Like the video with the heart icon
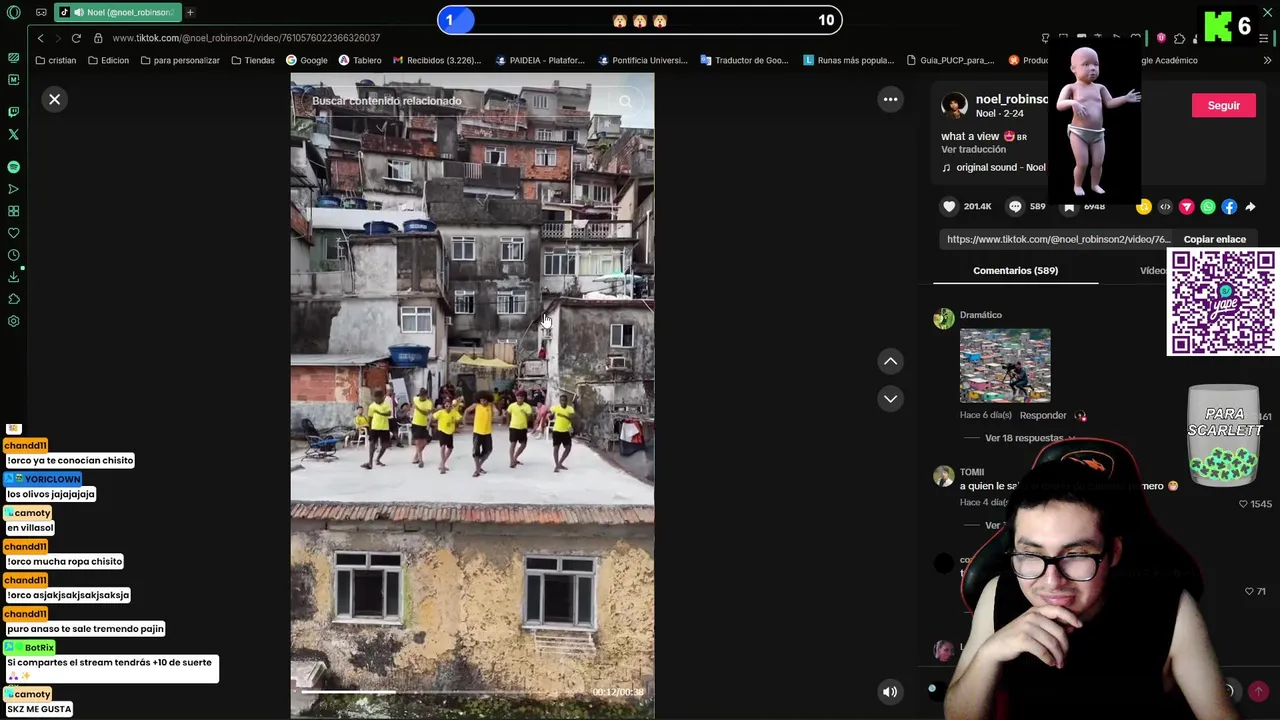 (949, 206)
